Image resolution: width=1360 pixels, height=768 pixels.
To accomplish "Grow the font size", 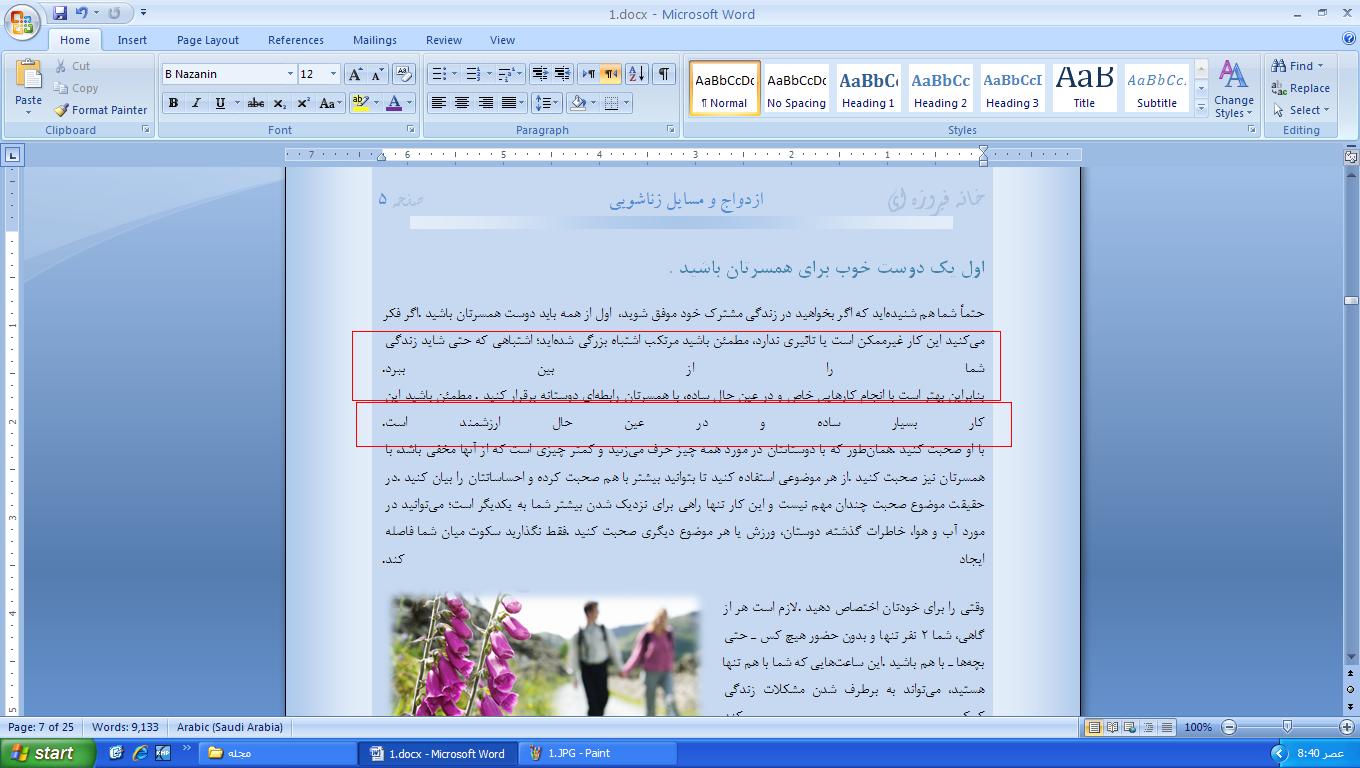I will click(355, 74).
